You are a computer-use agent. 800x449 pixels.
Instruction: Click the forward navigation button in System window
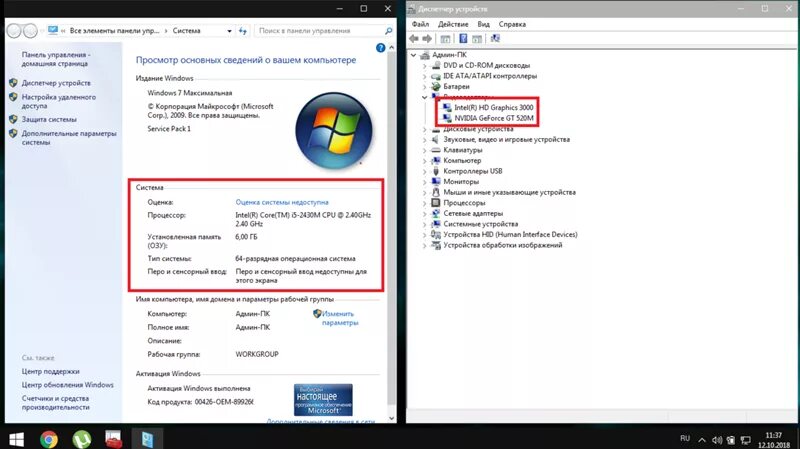(x=30, y=31)
